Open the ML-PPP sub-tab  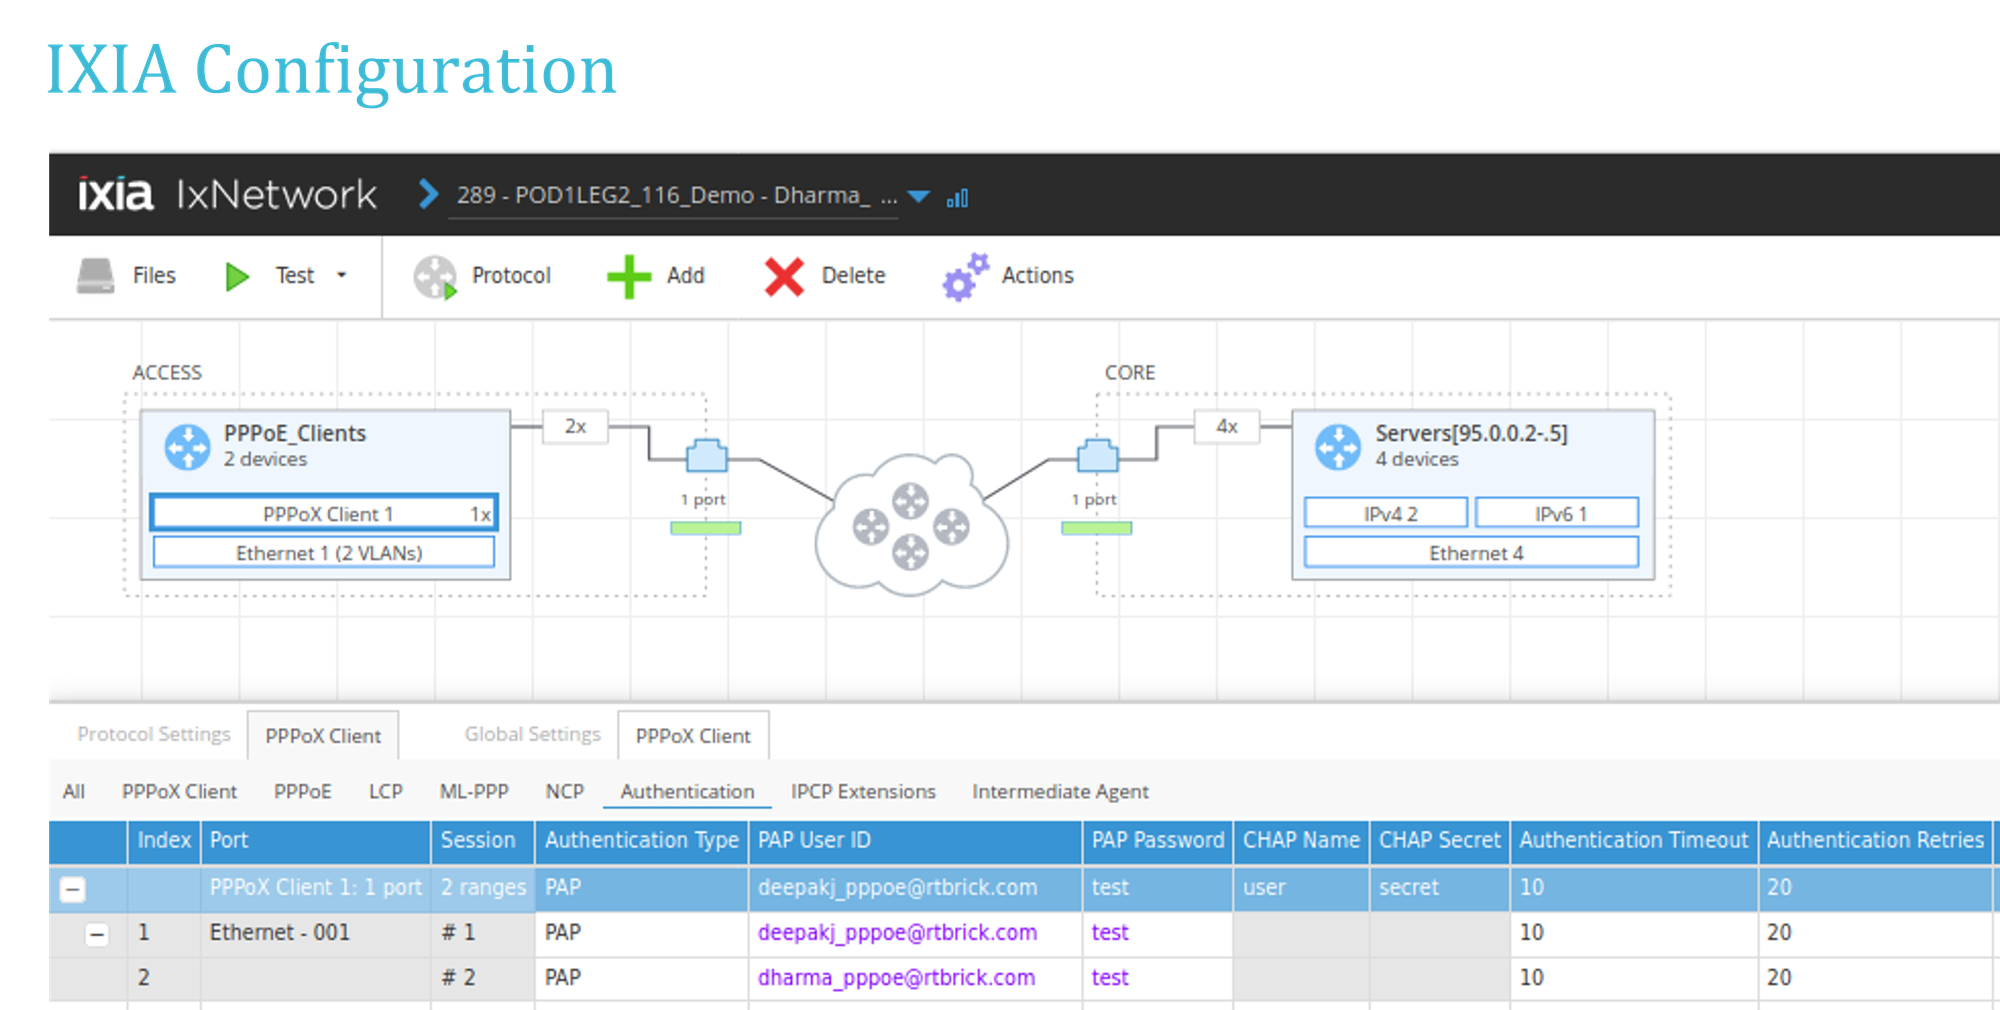point(474,792)
